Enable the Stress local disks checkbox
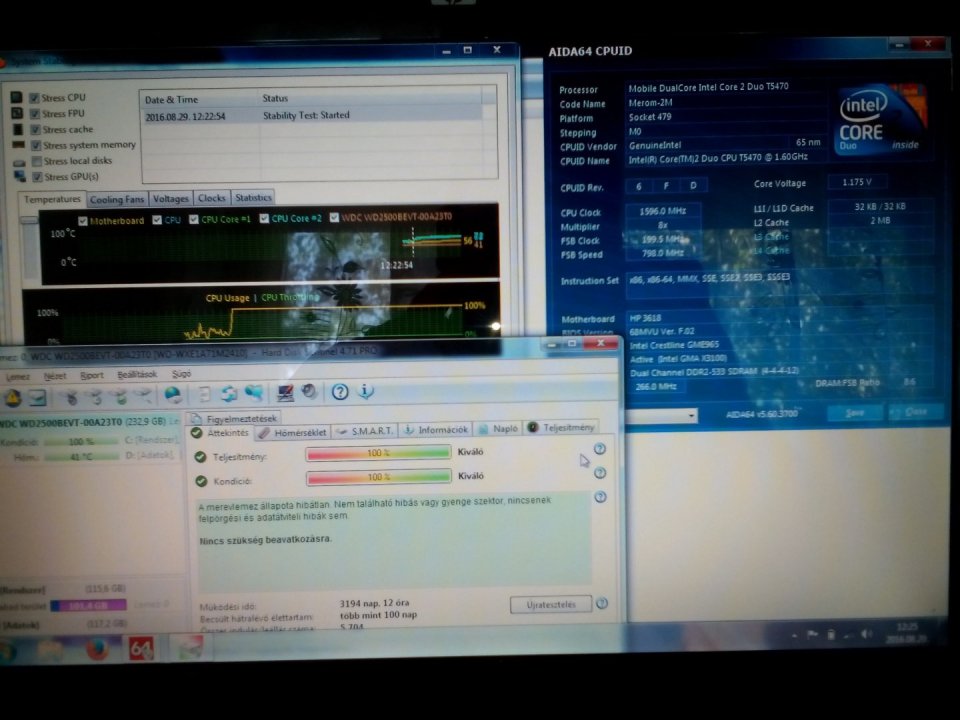Image resolution: width=960 pixels, height=720 pixels. click(37, 162)
